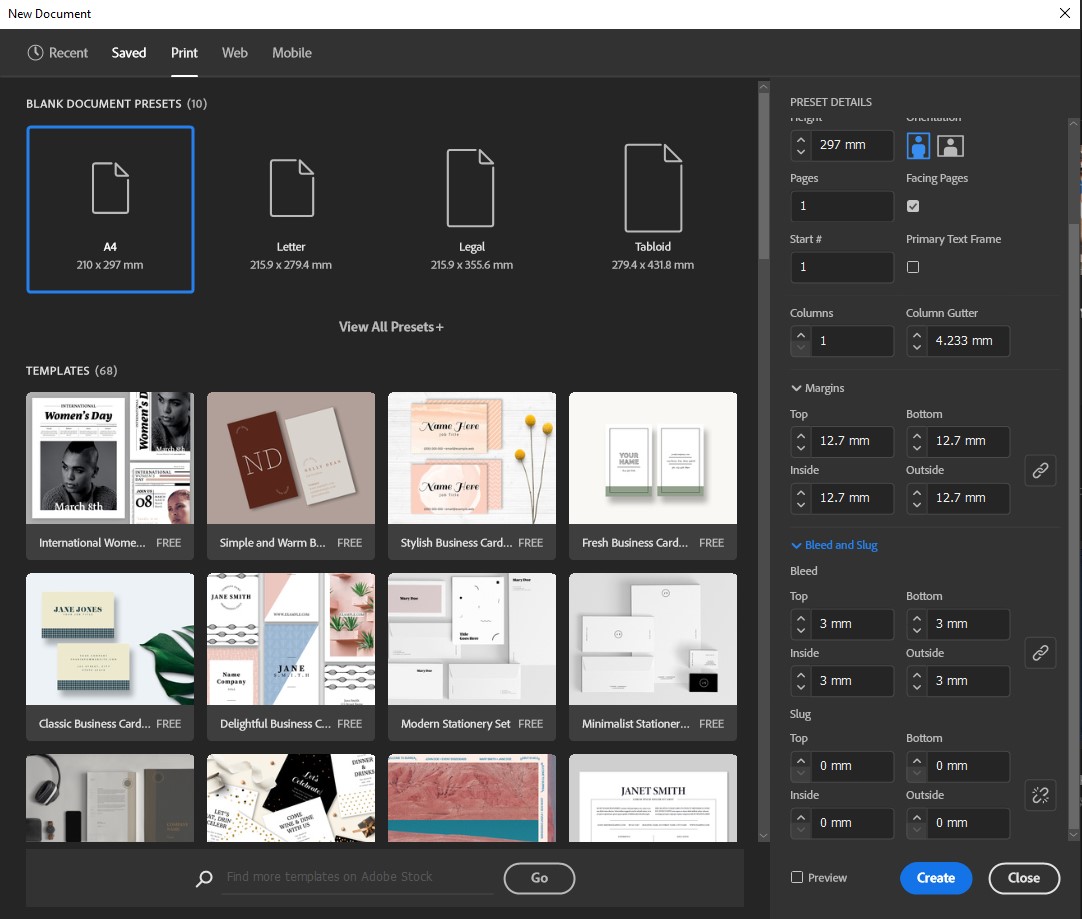
Task: Switch to the Web tab
Action: click(234, 53)
